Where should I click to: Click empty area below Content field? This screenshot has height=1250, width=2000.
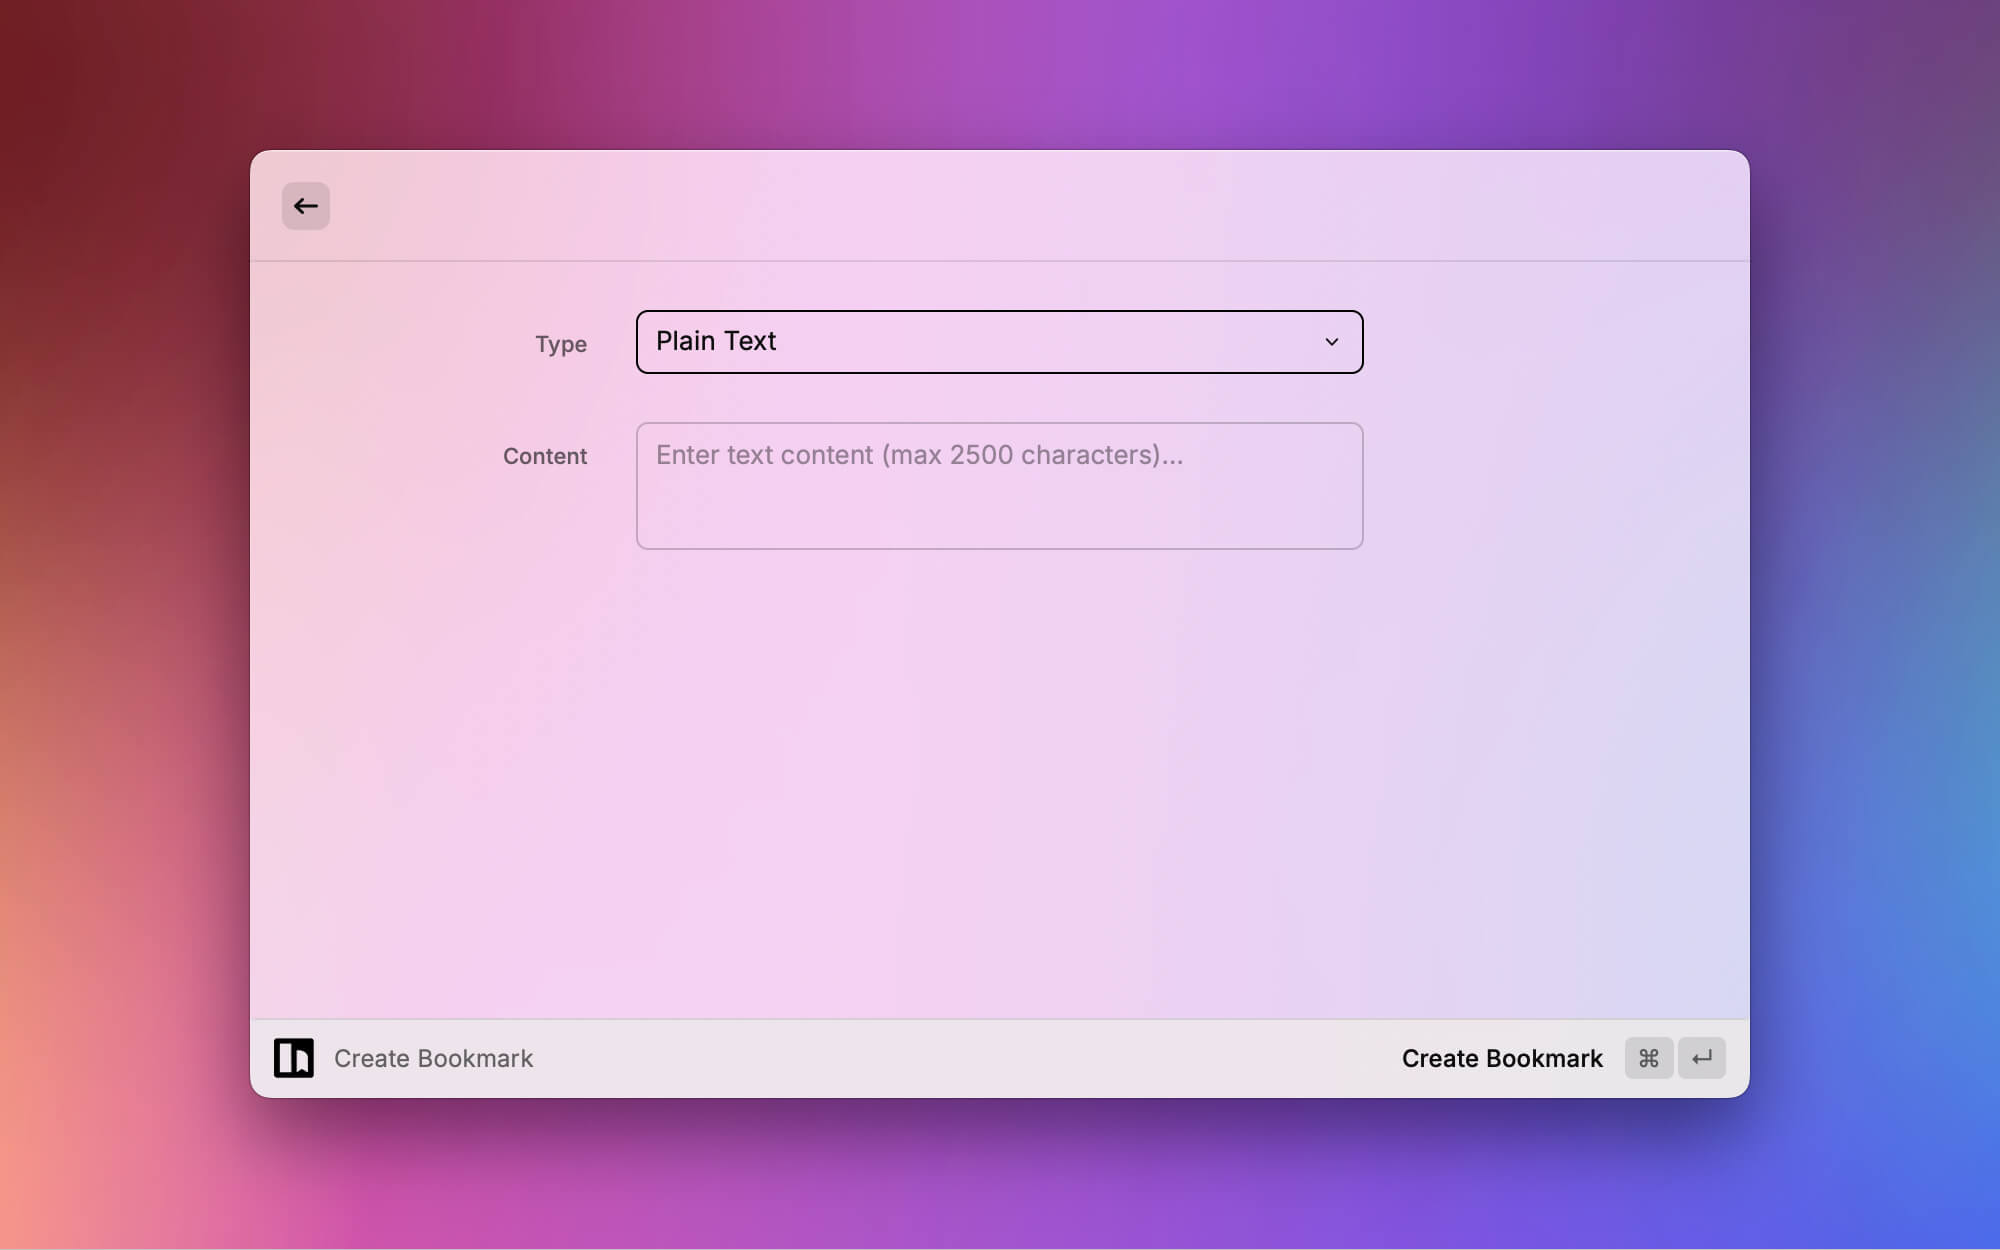pos(998,780)
